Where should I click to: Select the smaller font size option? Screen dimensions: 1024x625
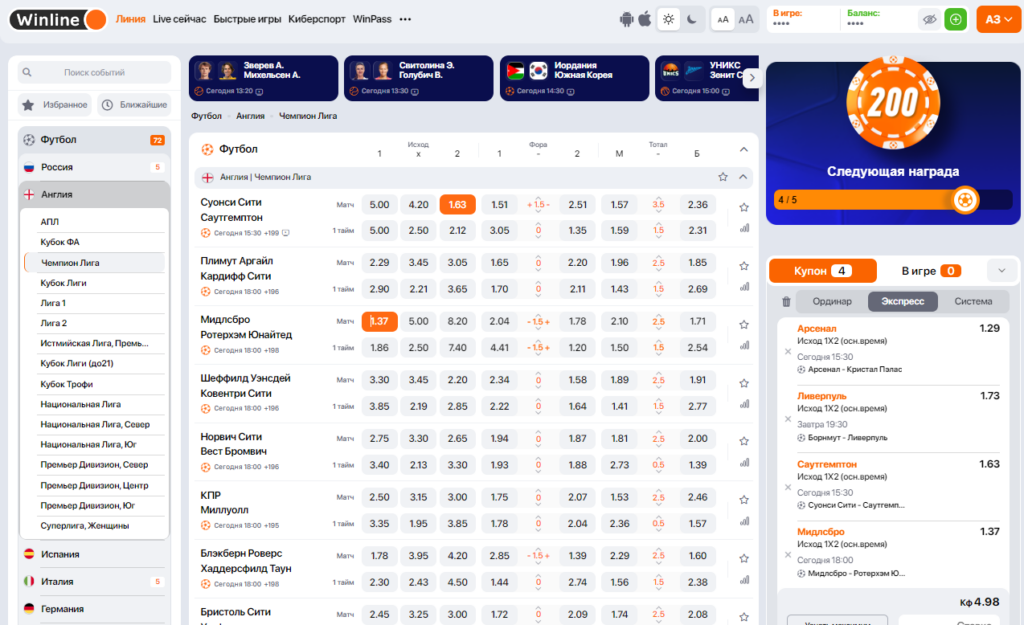point(722,20)
